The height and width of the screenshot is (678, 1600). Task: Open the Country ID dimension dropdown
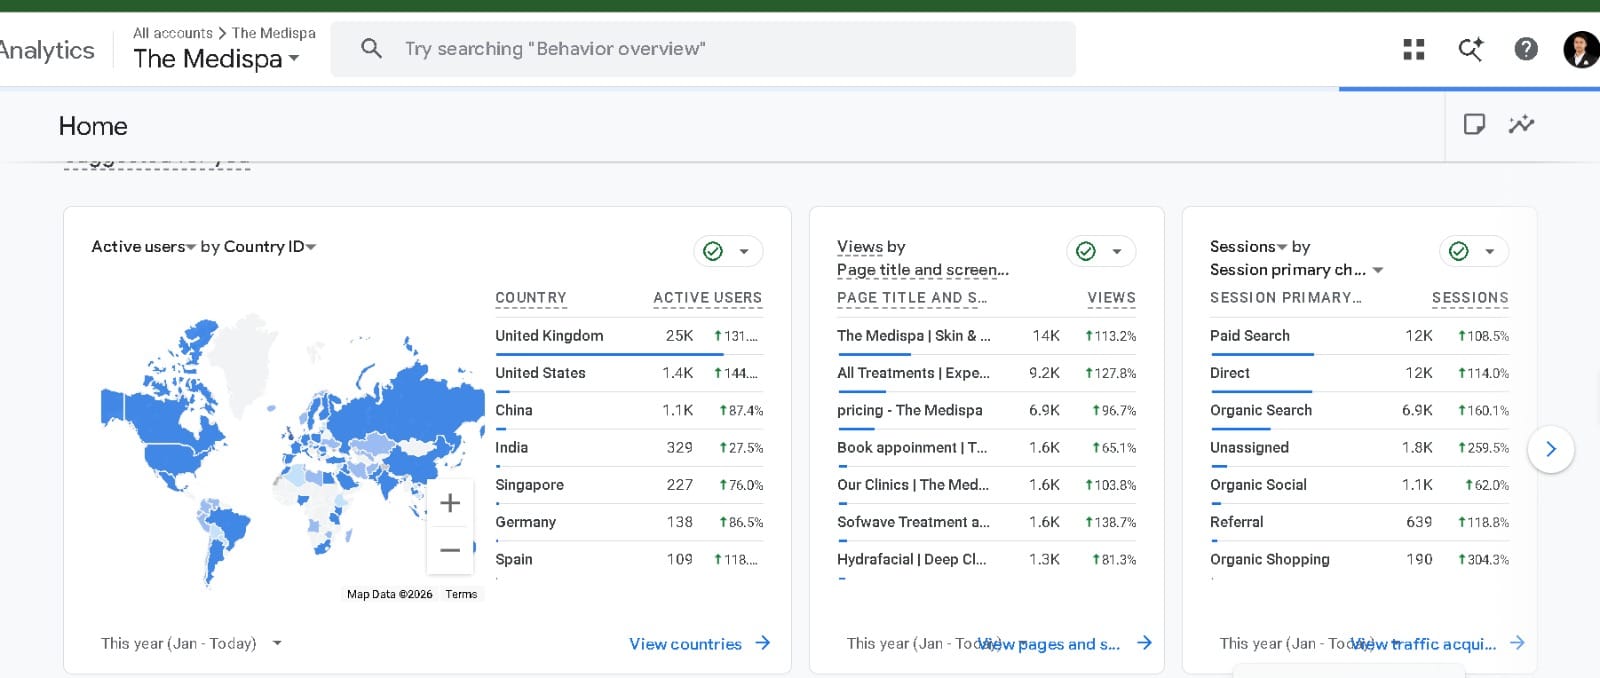point(270,247)
